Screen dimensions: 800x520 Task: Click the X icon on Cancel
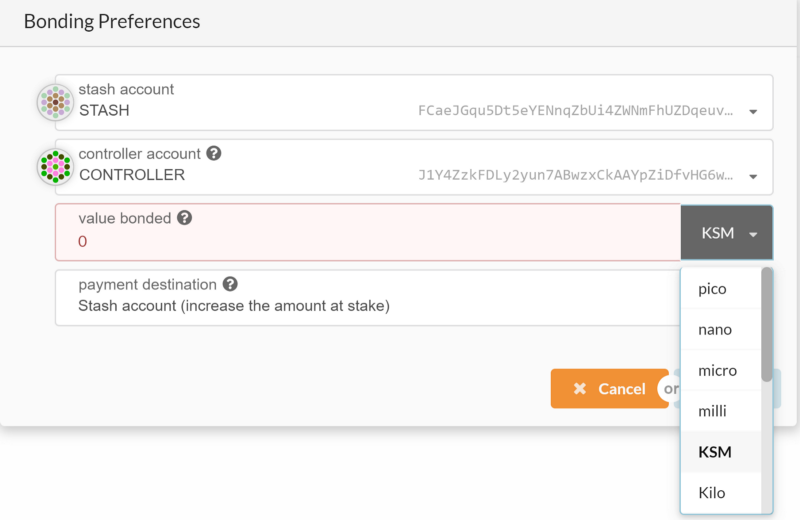(x=580, y=389)
